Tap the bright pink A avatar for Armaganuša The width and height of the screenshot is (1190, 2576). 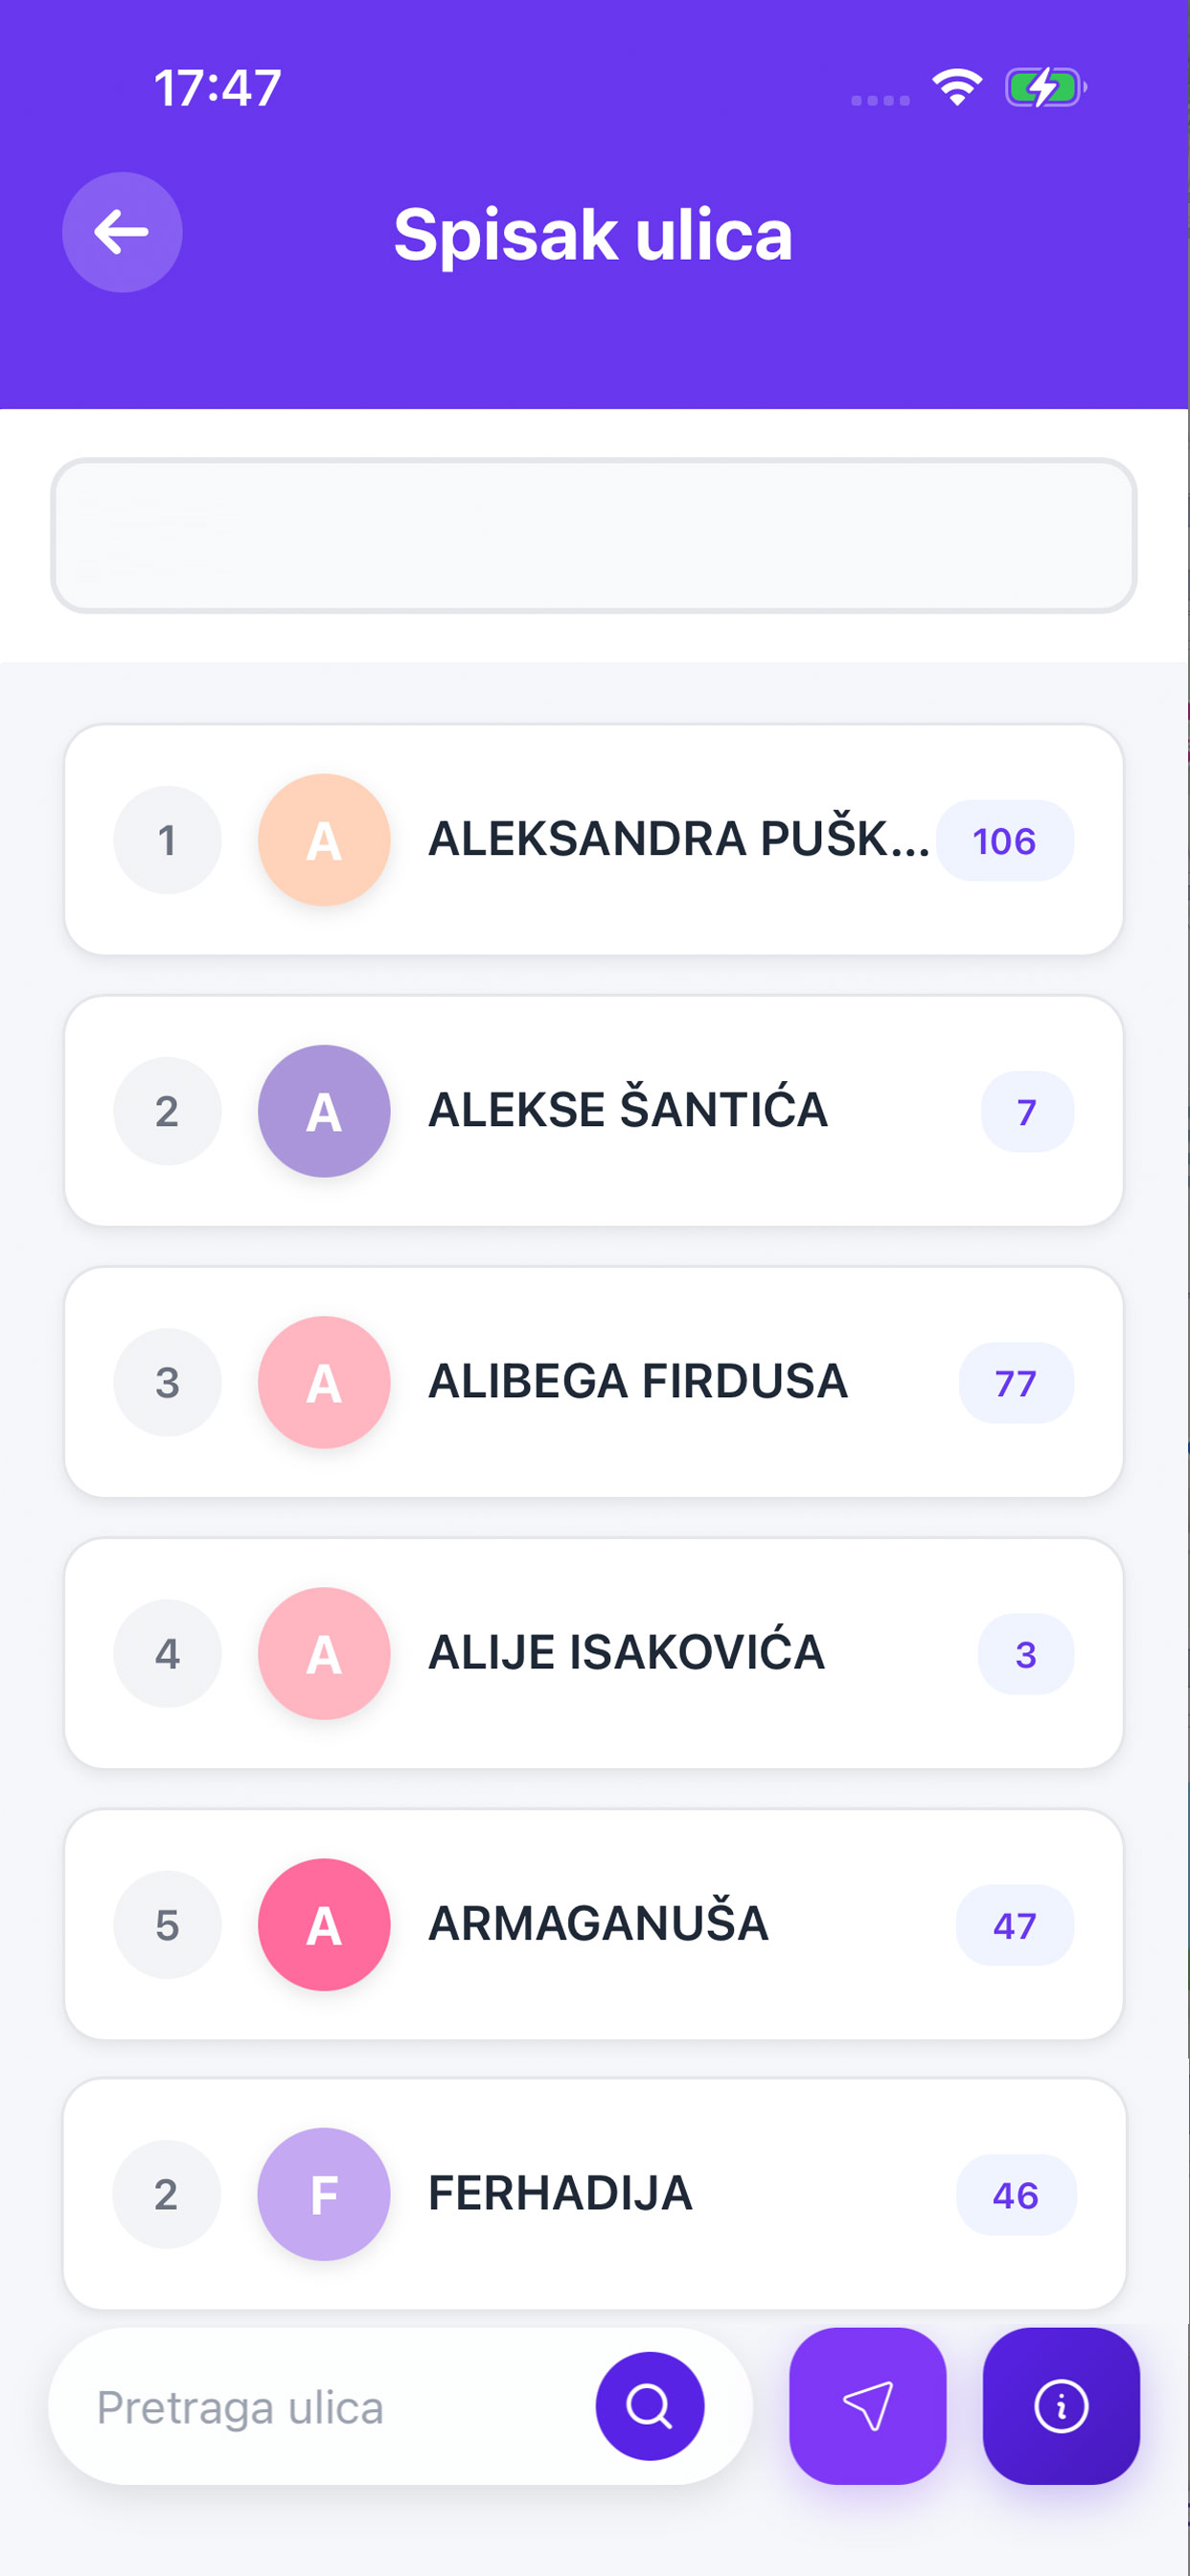[324, 1924]
